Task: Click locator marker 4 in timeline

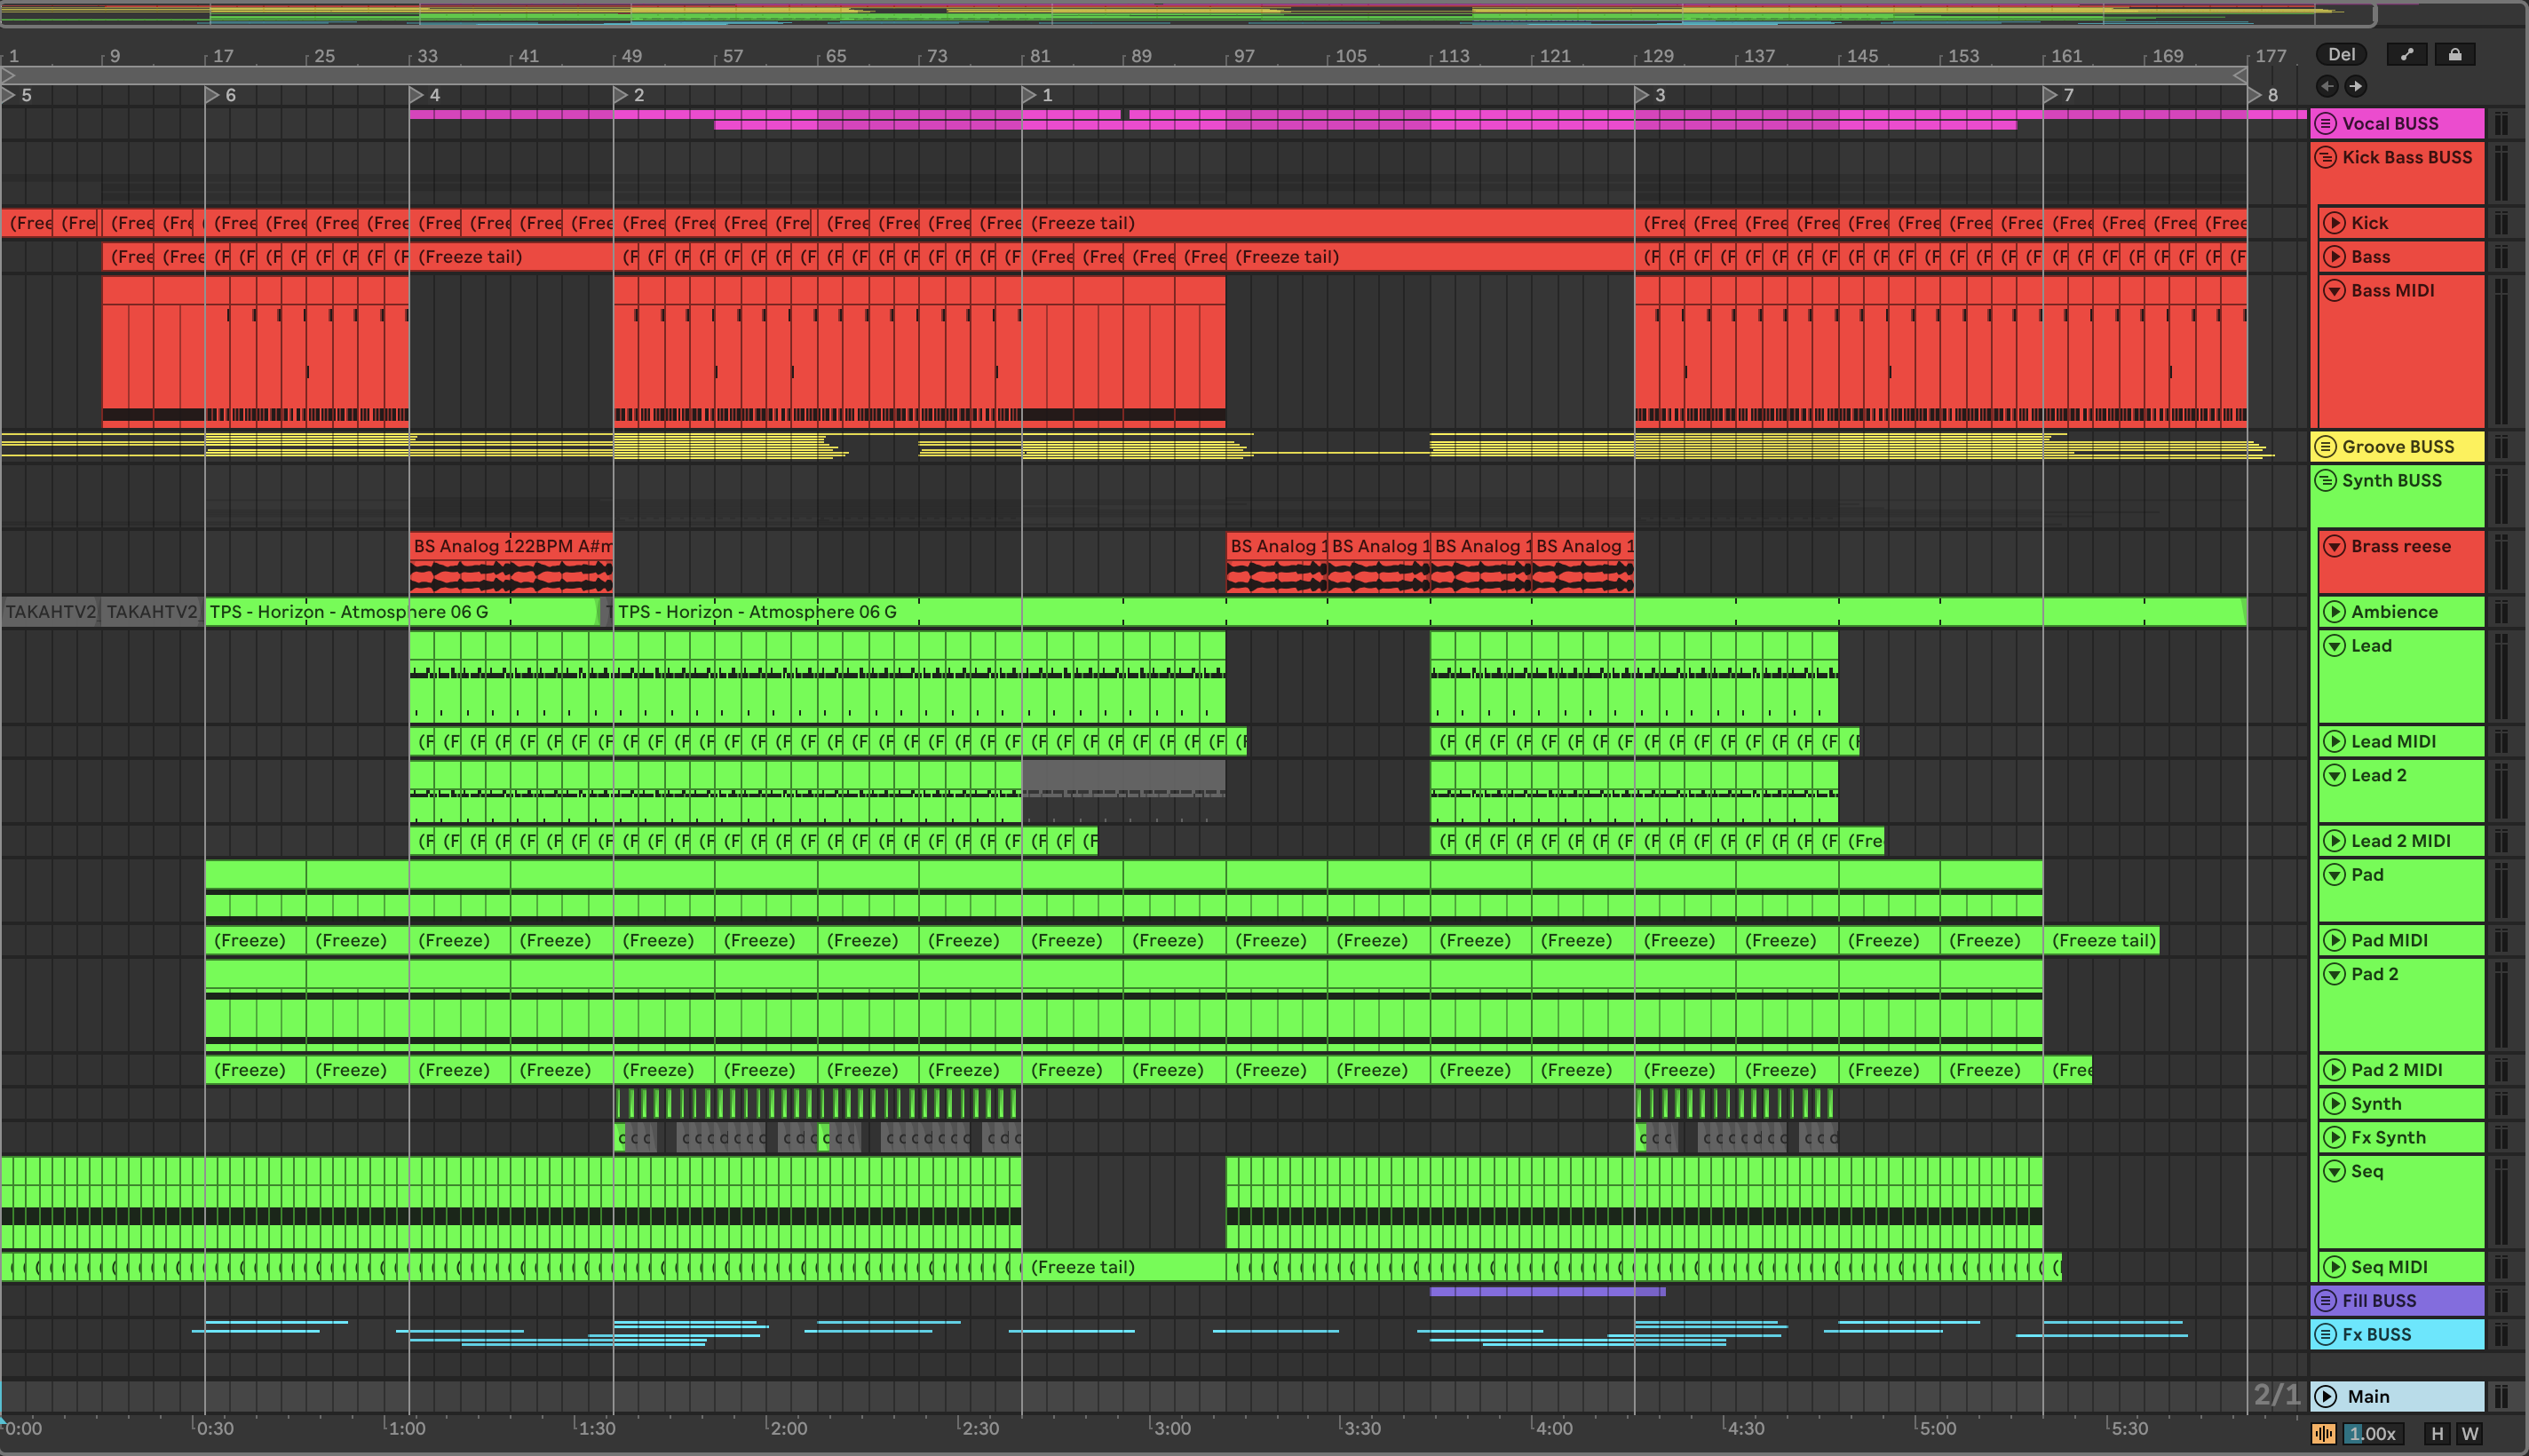Action: click(x=417, y=95)
